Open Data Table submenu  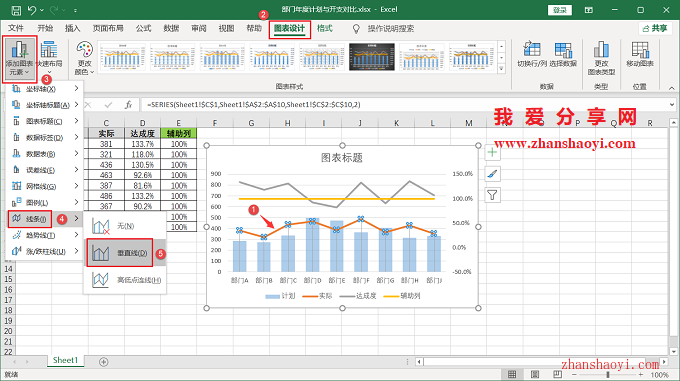click(x=44, y=153)
